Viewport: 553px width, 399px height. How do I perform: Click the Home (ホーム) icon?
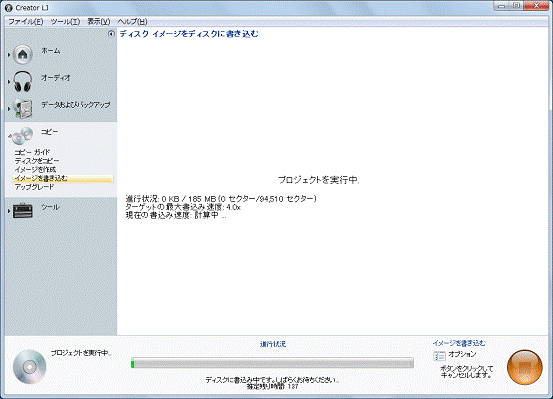pyautogui.click(x=23, y=54)
